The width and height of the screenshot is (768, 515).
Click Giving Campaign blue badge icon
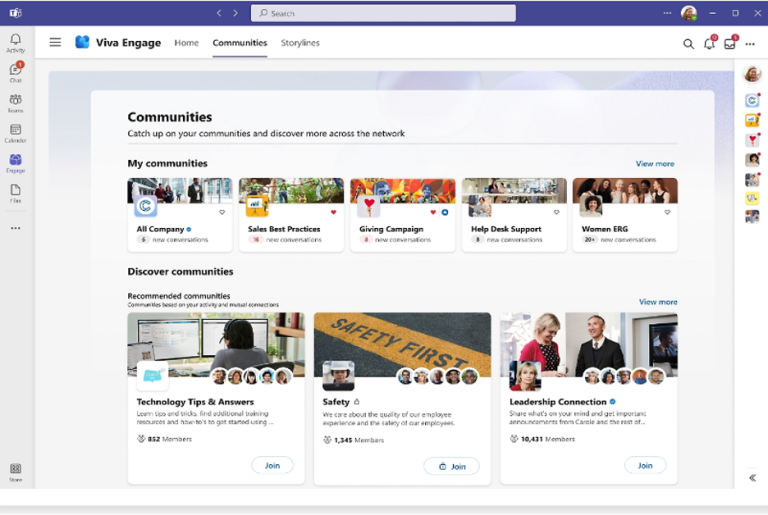(445, 212)
